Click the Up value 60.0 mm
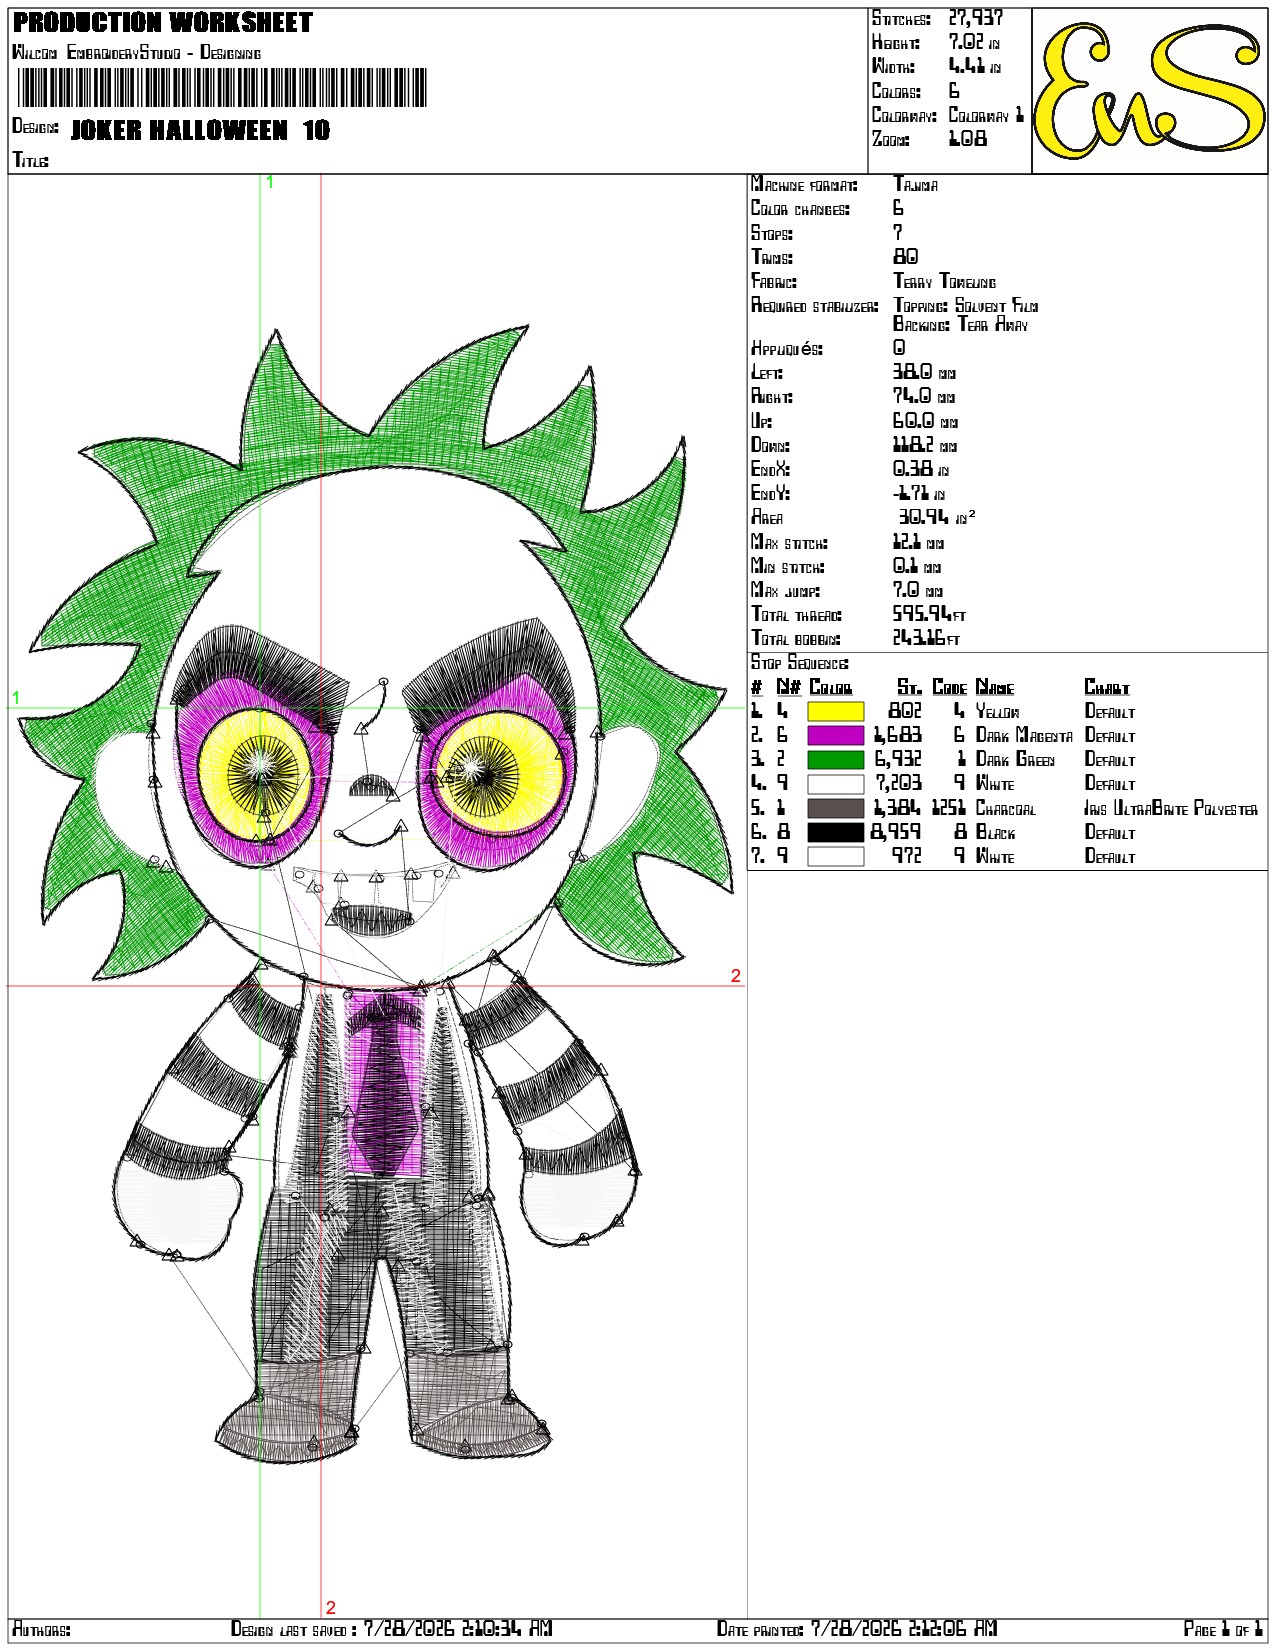The height and width of the screenshot is (1650, 1275). pyautogui.click(x=926, y=421)
